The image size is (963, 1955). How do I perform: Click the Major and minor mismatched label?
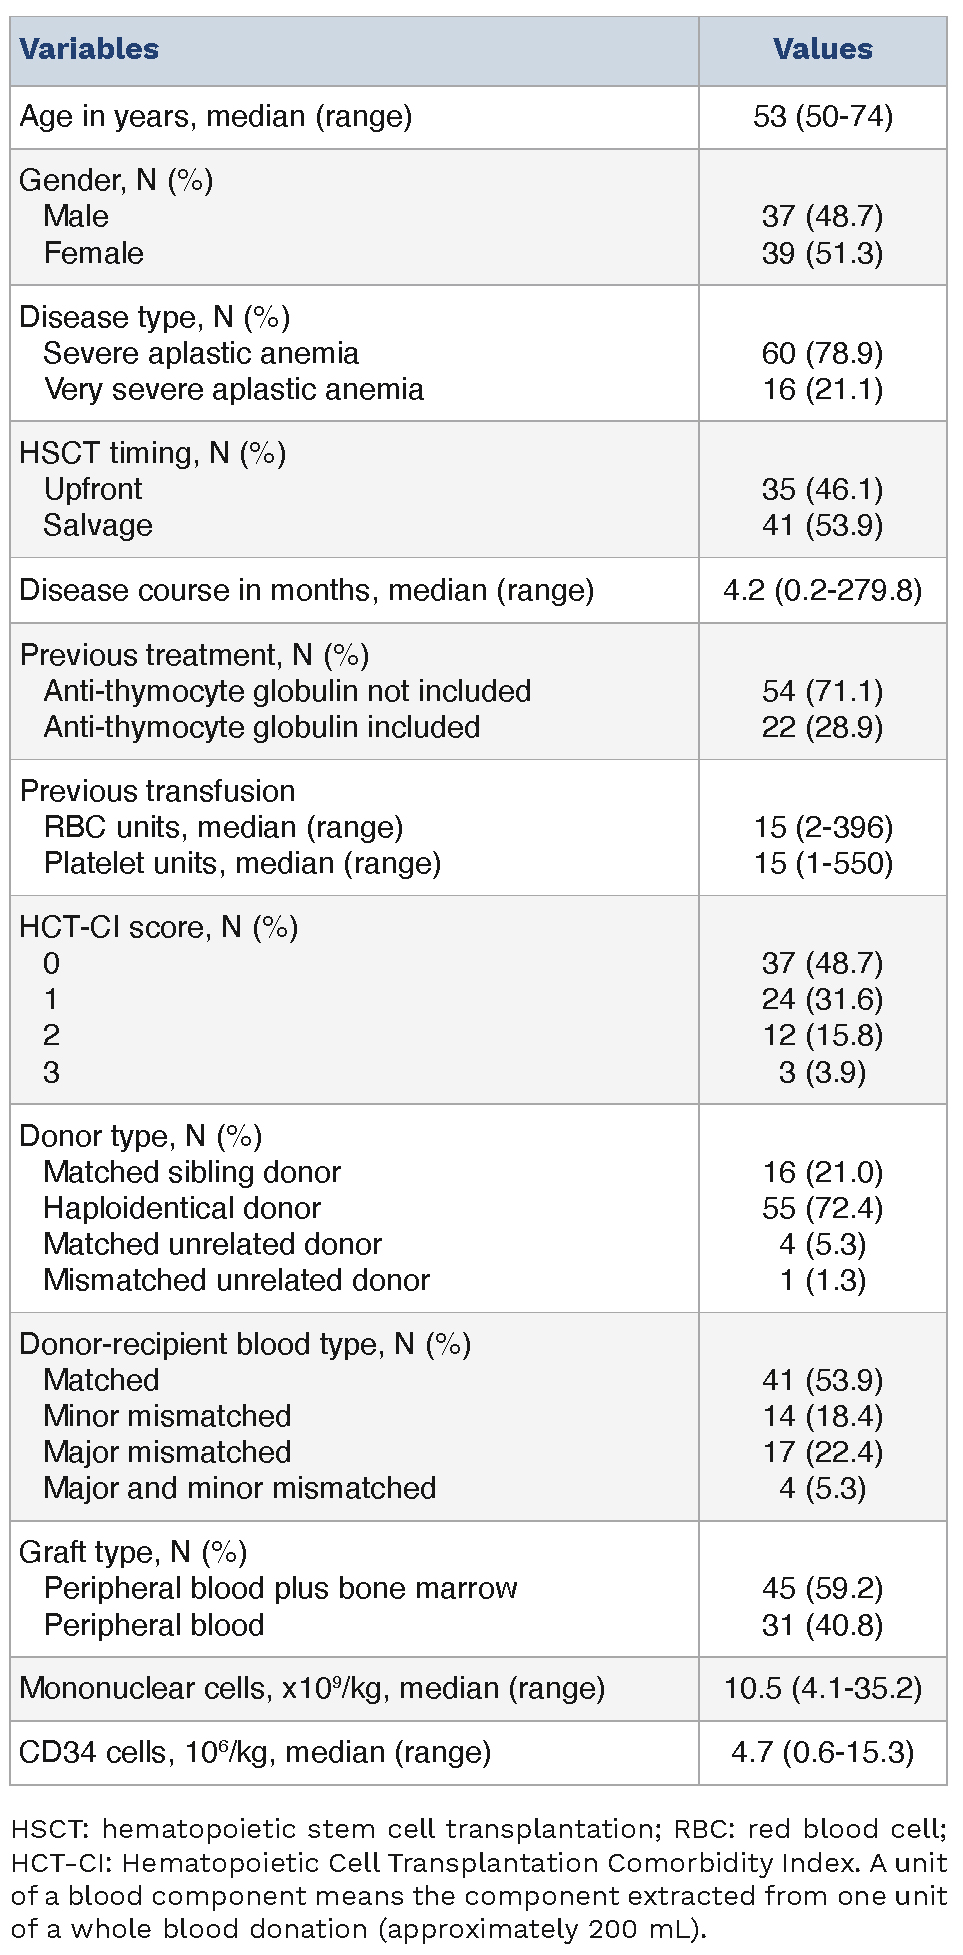[240, 1488]
